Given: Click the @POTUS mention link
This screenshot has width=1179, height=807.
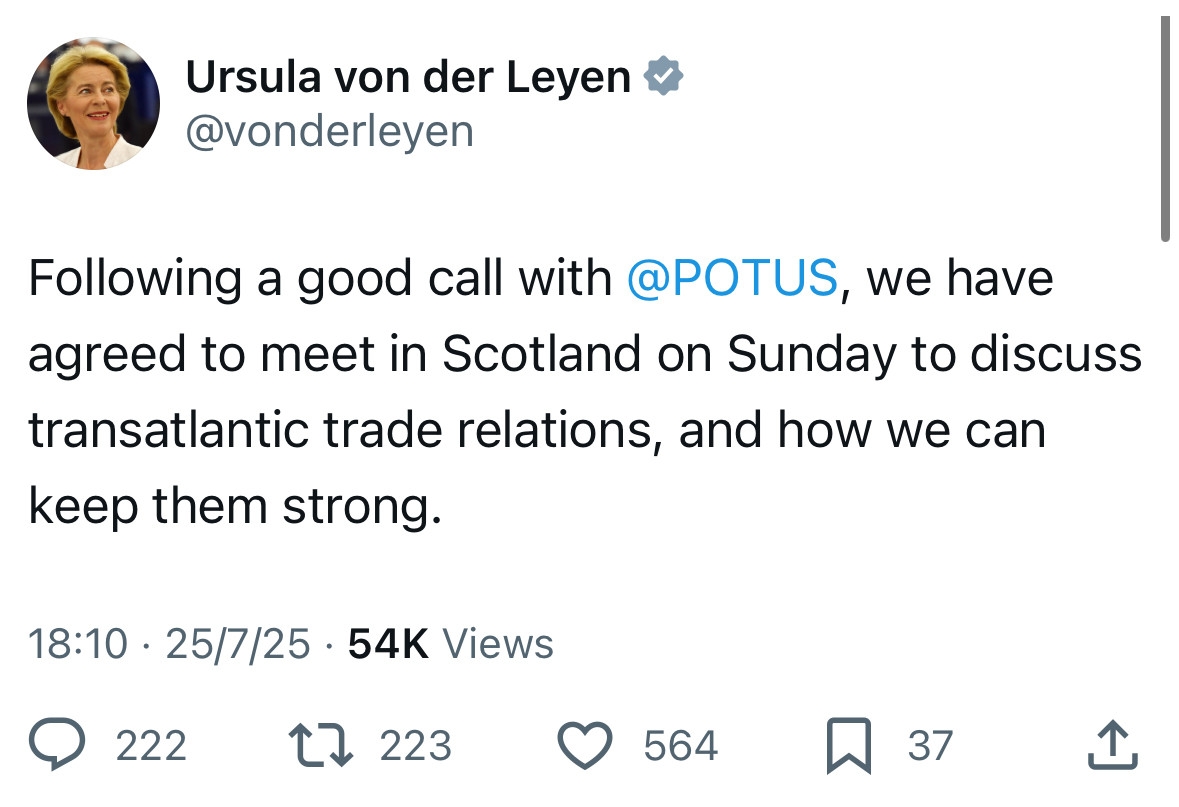Looking at the screenshot, I should click(732, 277).
